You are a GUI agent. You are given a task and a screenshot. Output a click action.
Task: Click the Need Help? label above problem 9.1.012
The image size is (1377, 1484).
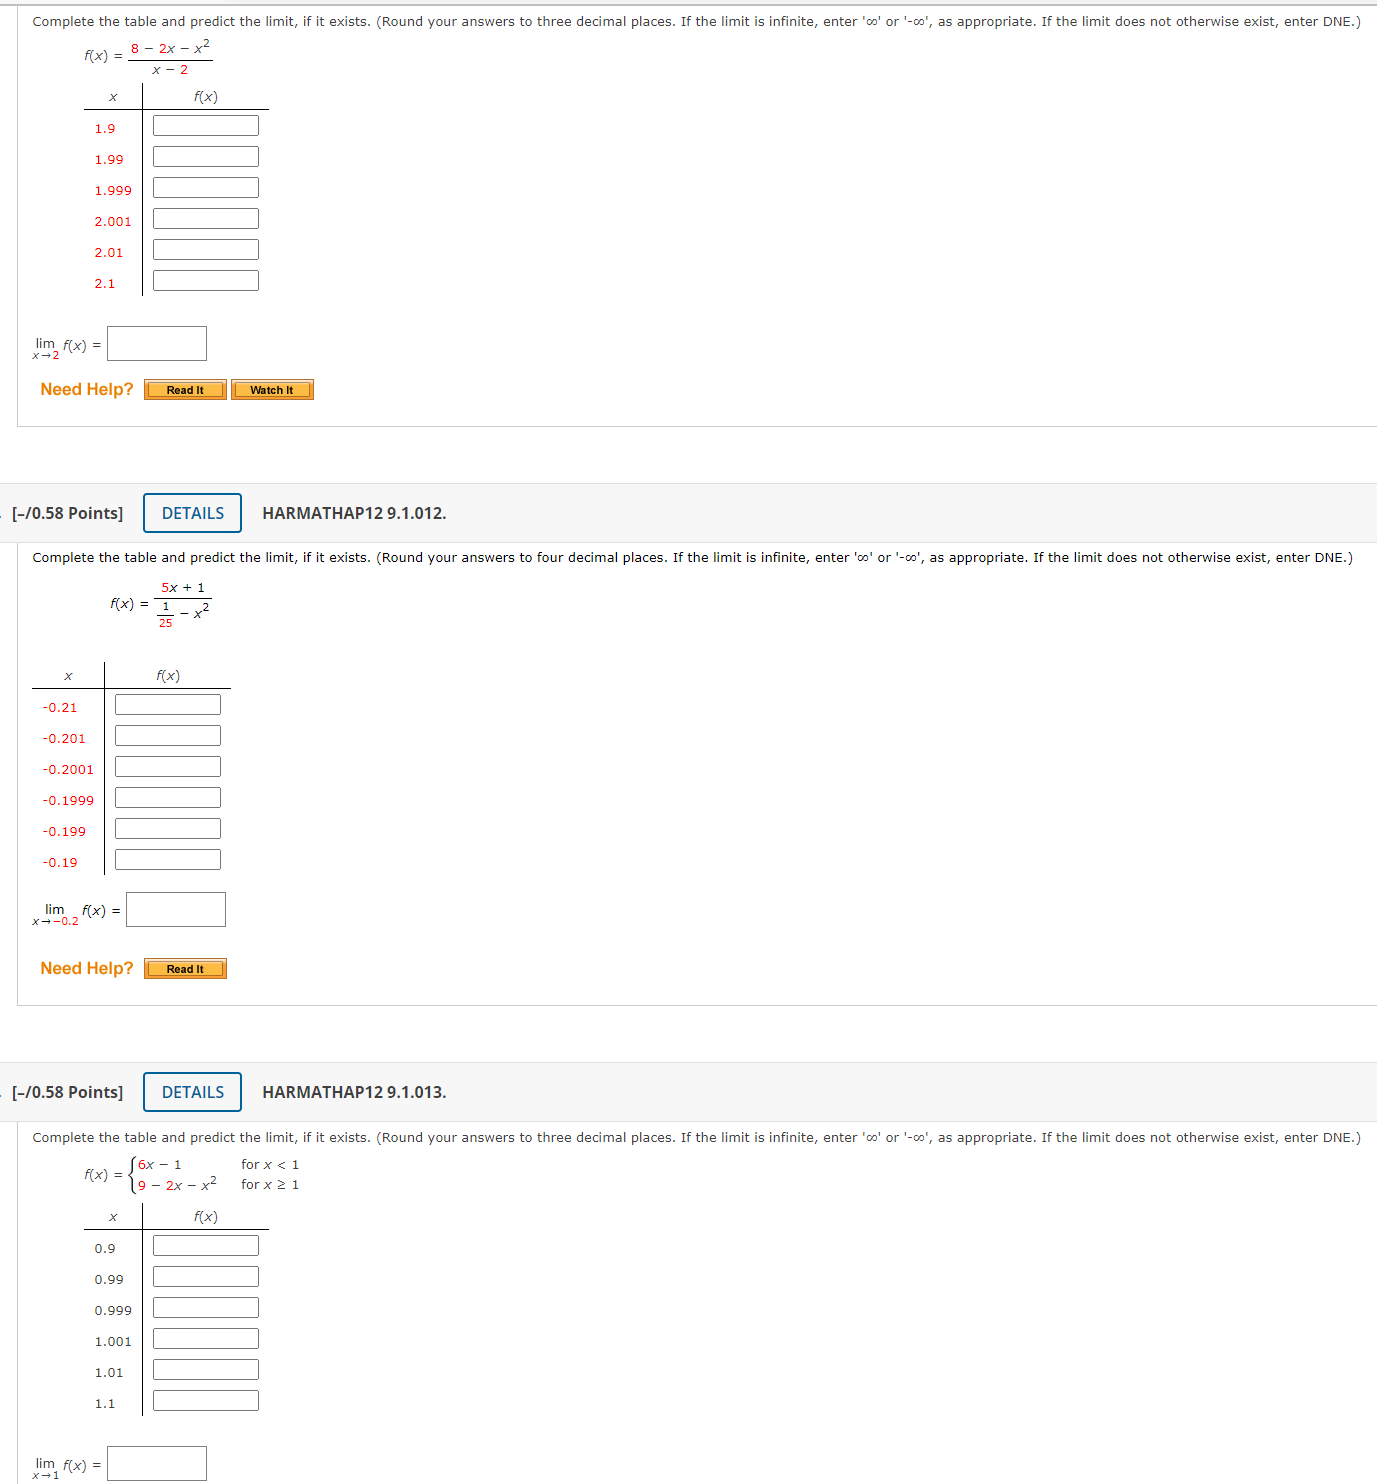point(87,389)
